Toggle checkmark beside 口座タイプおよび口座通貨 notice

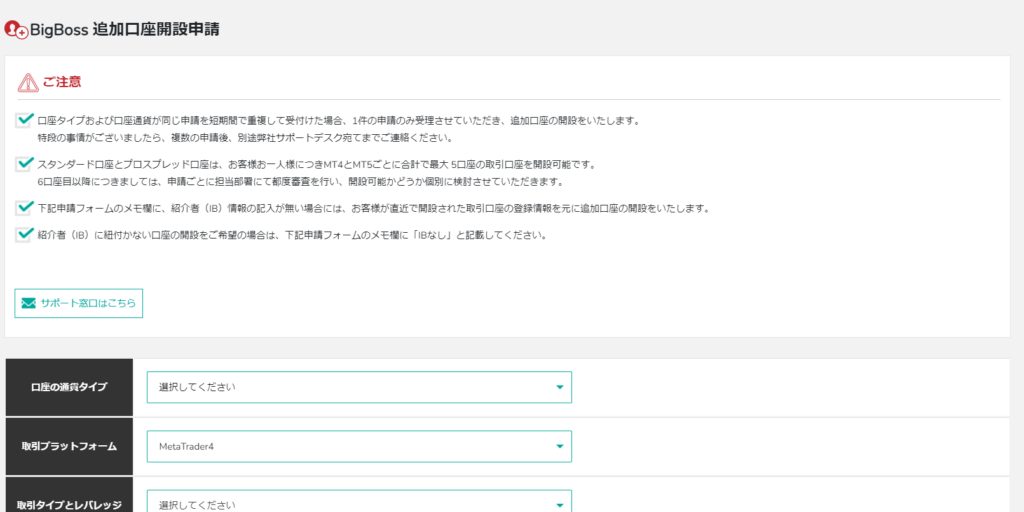(25, 120)
